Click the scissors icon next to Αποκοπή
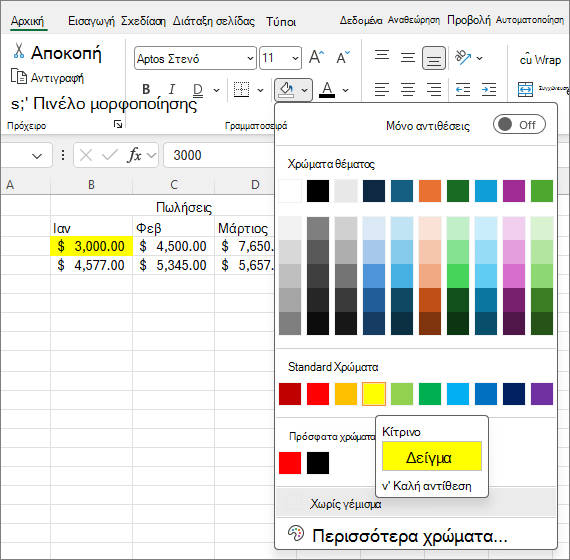Screen dimensions: 570x560 (19, 51)
